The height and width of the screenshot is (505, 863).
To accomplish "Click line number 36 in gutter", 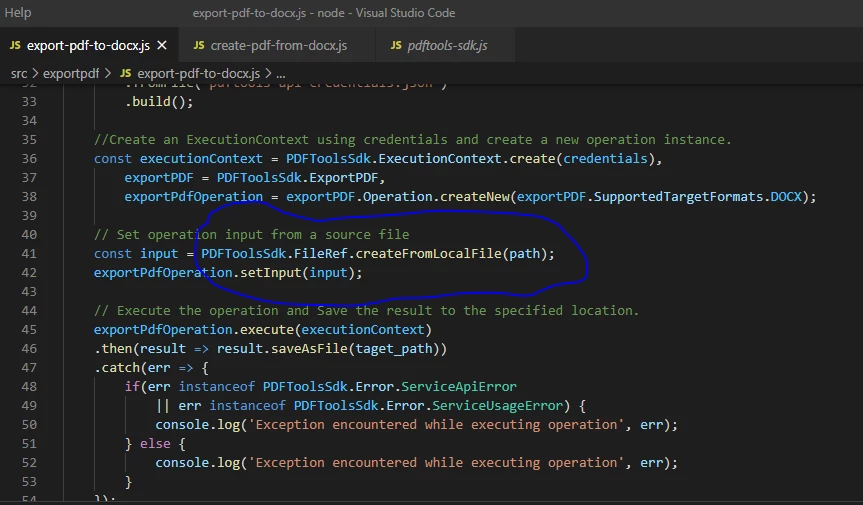I will click(x=29, y=159).
